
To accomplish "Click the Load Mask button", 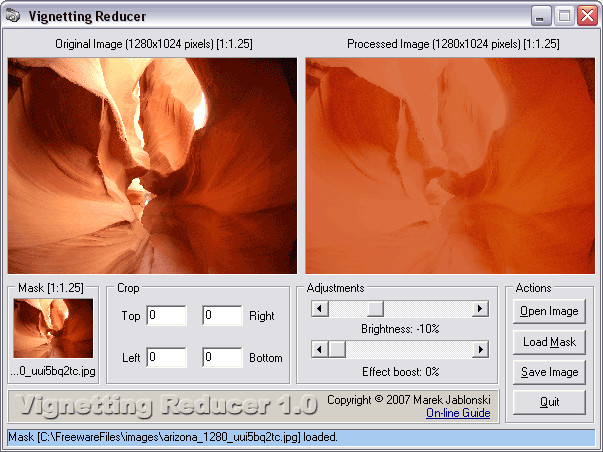I will point(549,342).
